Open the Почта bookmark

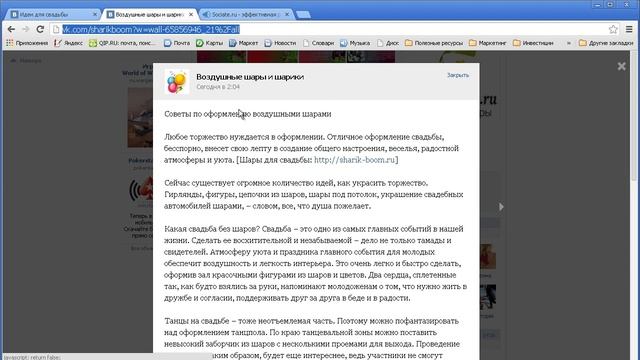177,43
